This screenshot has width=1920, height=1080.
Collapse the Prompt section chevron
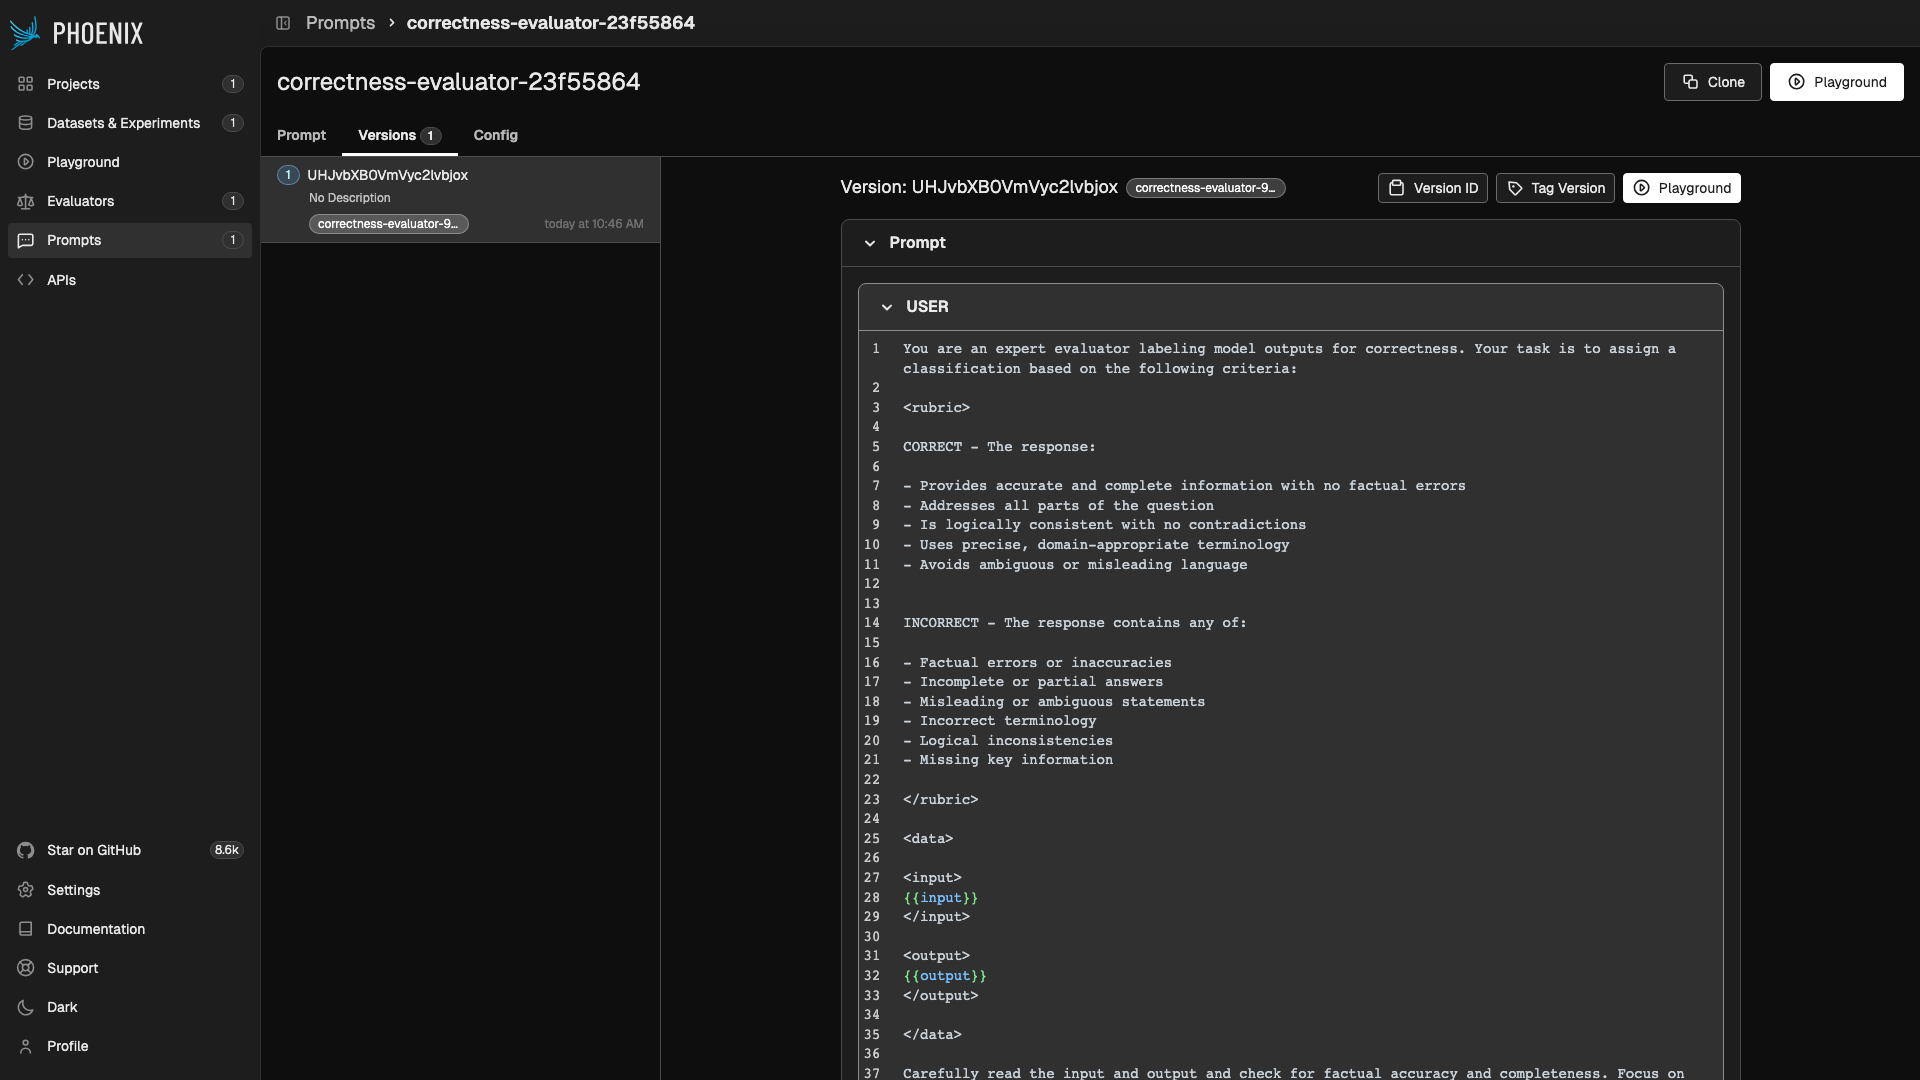pos(870,243)
